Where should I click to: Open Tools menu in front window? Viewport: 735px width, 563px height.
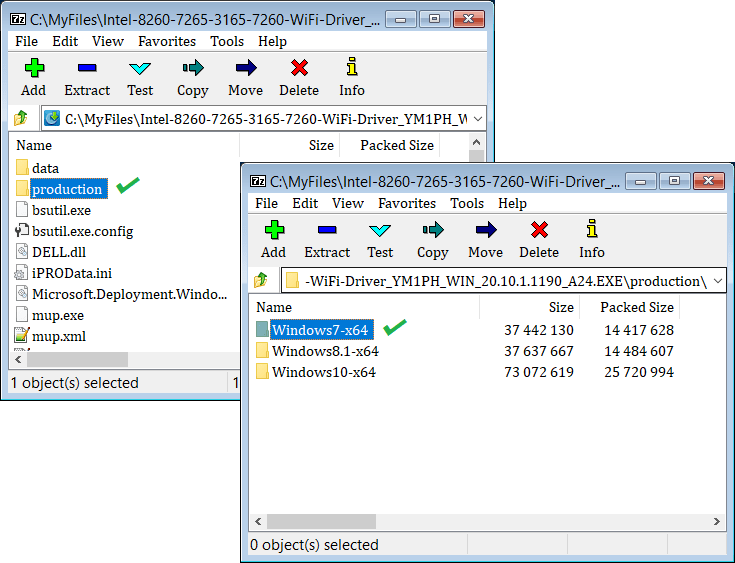[x=467, y=203]
